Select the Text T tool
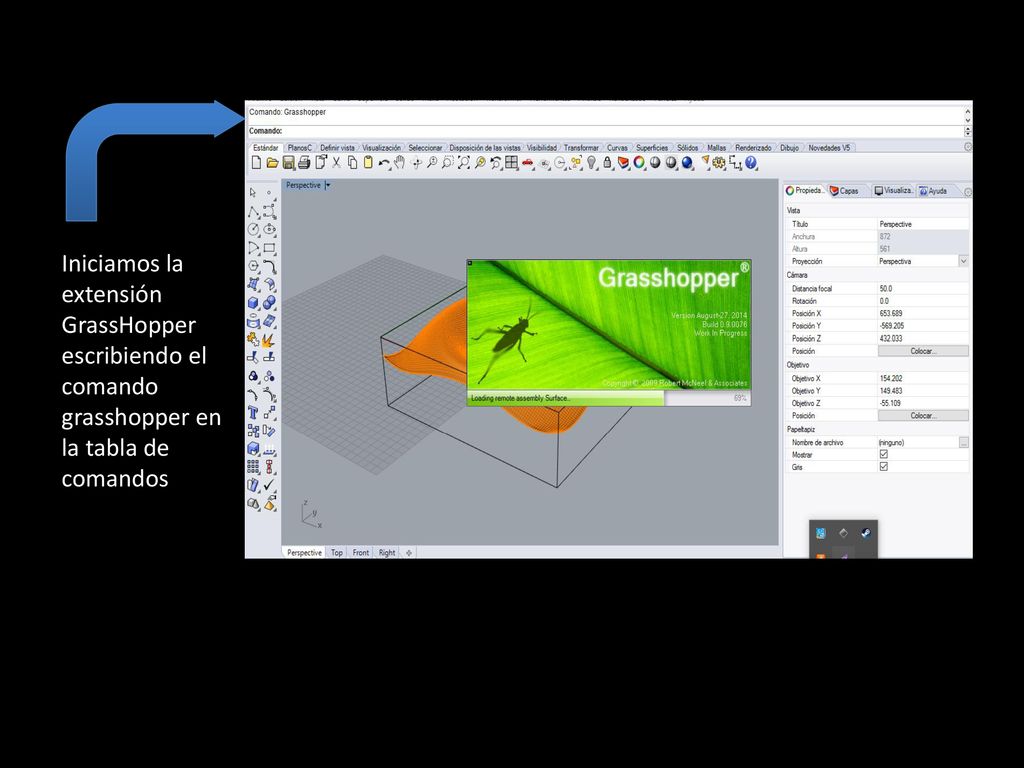Image resolution: width=1024 pixels, height=768 pixels. point(253,412)
